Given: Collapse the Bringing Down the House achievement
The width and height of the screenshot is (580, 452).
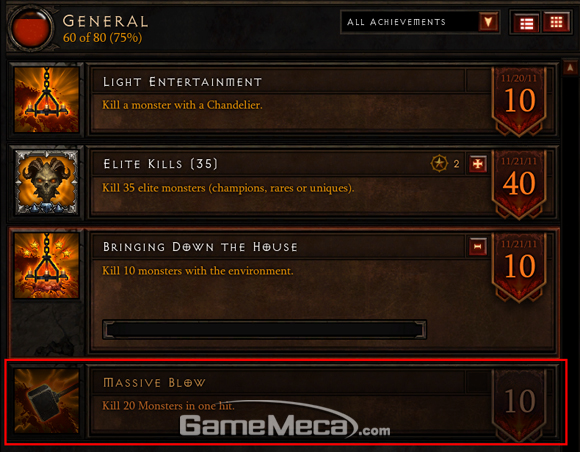Looking at the screenshot, I should pos(478,247).
